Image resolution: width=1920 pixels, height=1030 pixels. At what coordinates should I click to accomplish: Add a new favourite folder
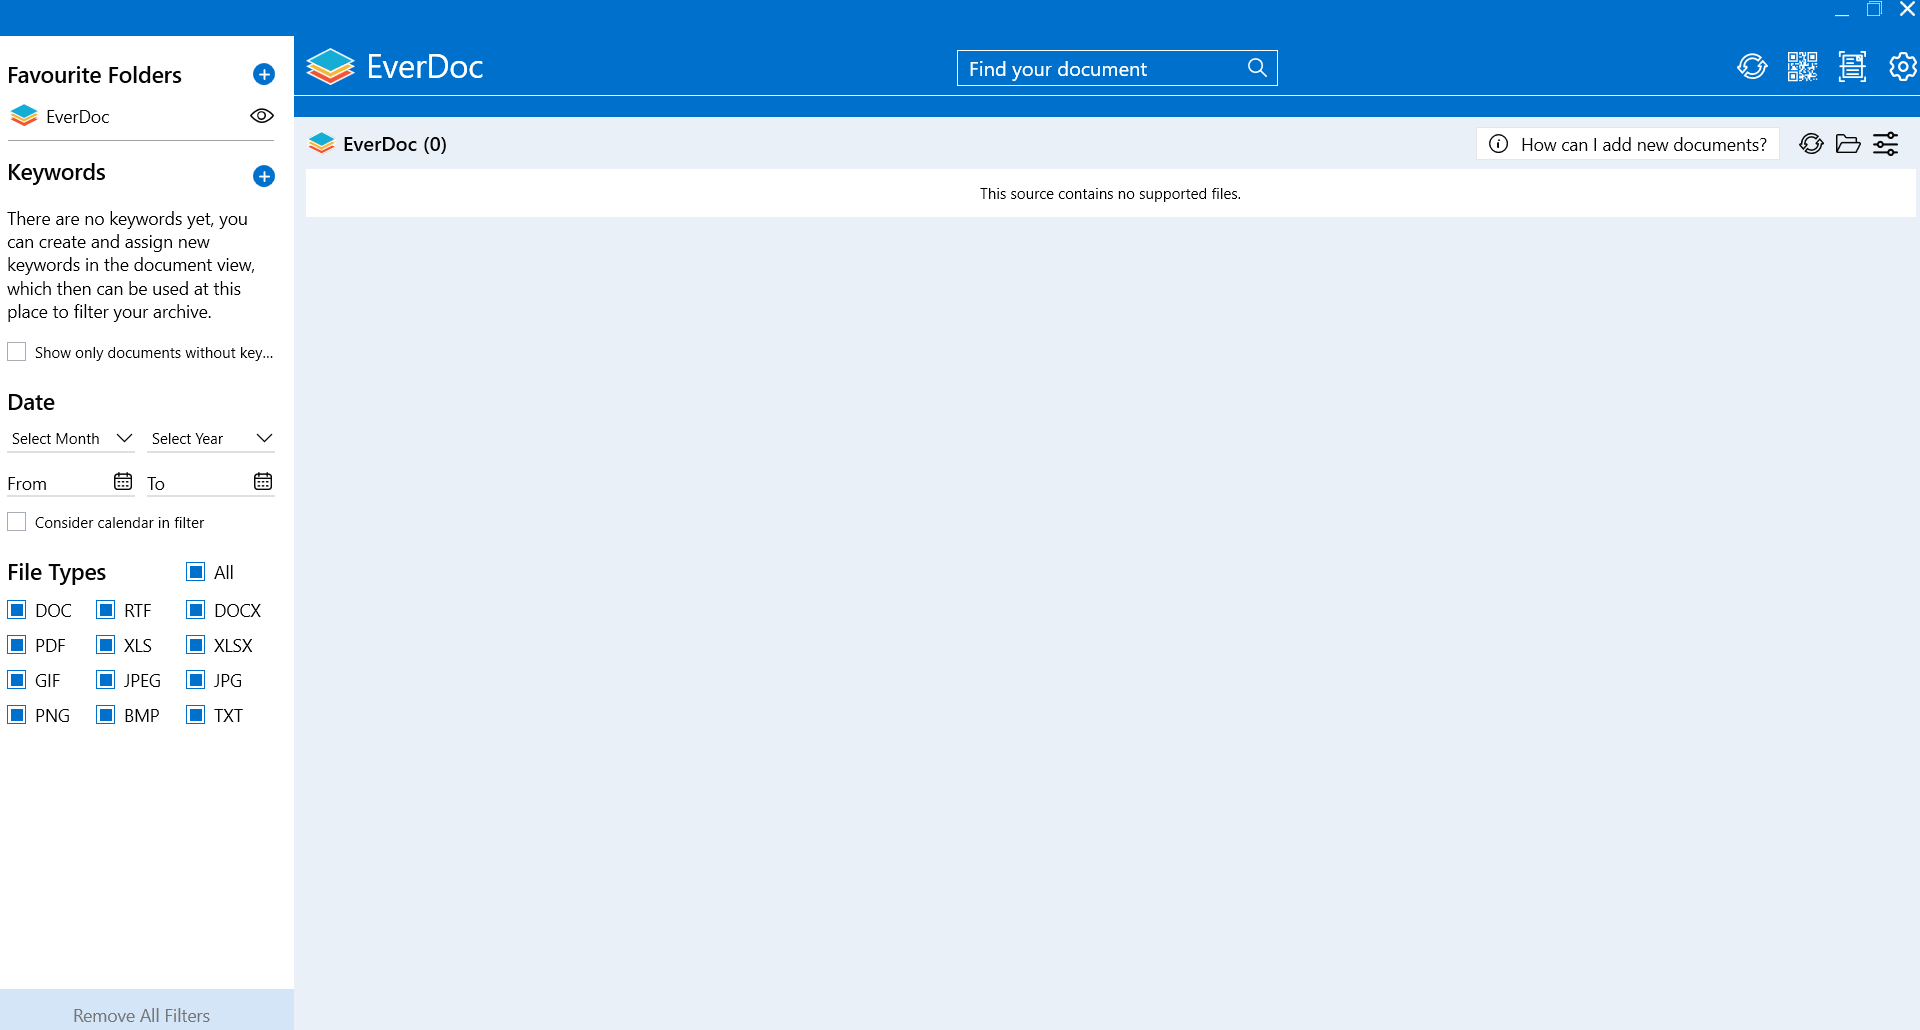click(264, 74)
